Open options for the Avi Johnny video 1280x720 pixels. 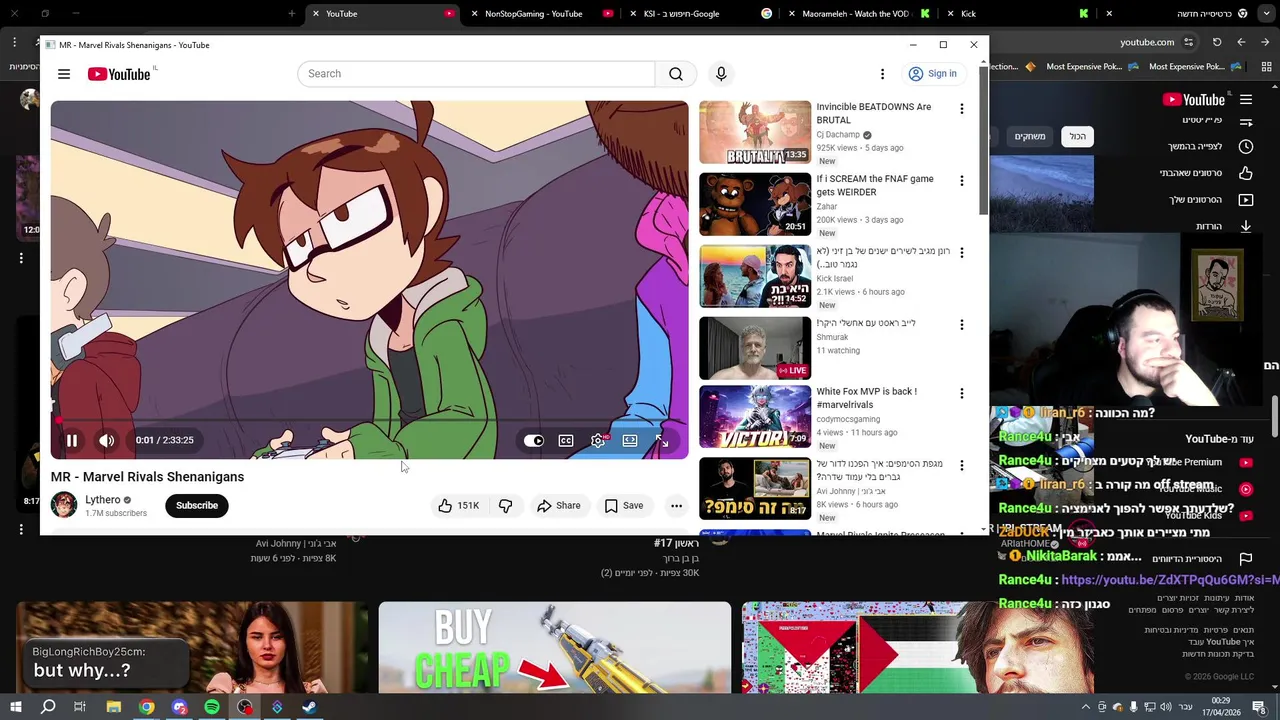click(962, 466)
